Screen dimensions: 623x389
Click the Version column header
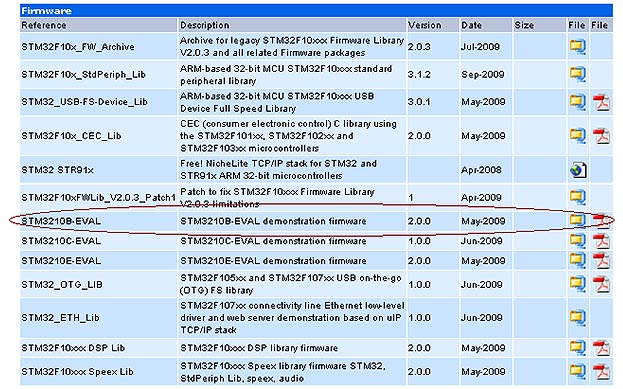tap(424, 25)
